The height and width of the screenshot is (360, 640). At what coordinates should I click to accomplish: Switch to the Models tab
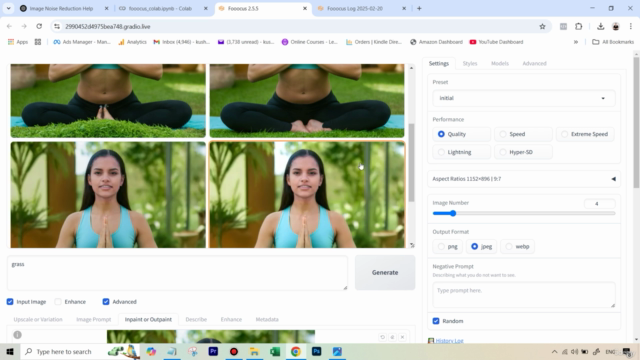[500, 63]
